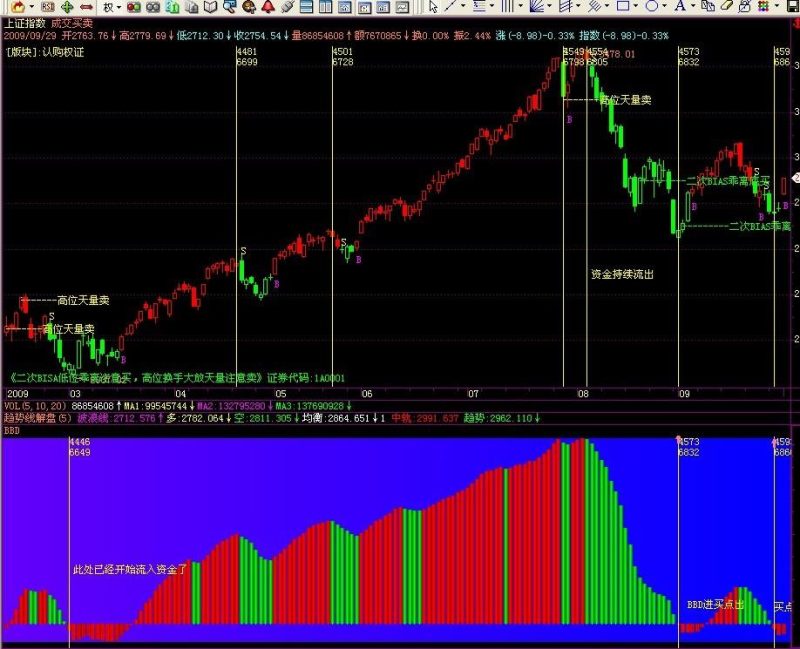Click the 趋势线解盘(5) indicator label
The height and width of the screenshot is (649, 800).
(38, 418)
